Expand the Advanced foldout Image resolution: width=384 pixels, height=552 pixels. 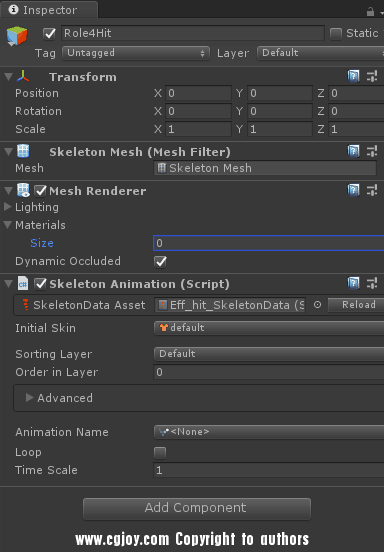pos(30,398)
